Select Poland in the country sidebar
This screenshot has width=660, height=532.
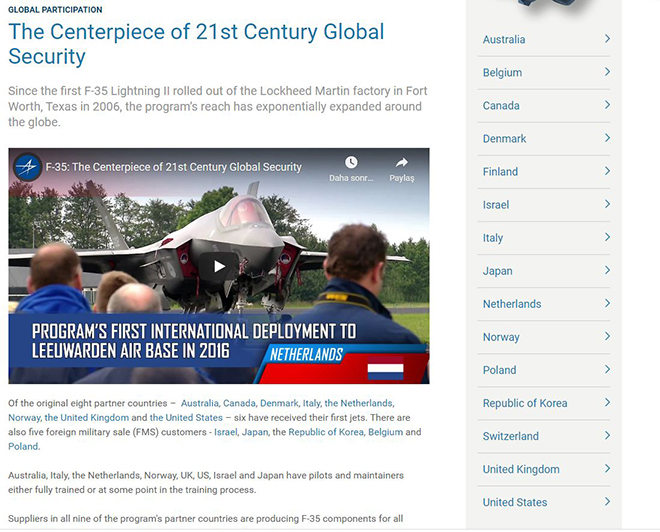(x=499, y=370)
